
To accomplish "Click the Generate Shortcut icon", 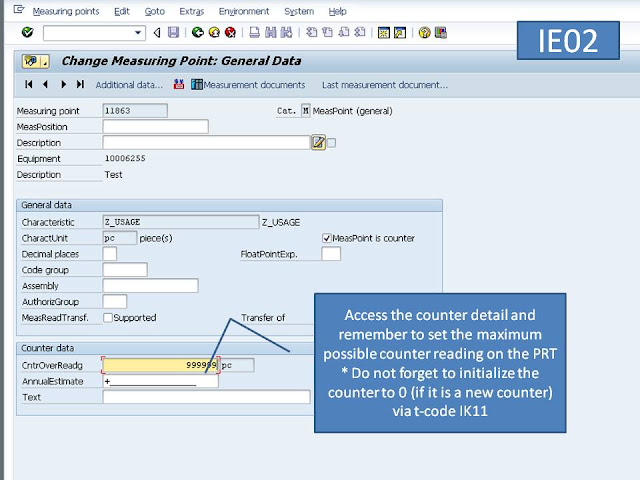I will pyautogui.click(x=400, y=32).
